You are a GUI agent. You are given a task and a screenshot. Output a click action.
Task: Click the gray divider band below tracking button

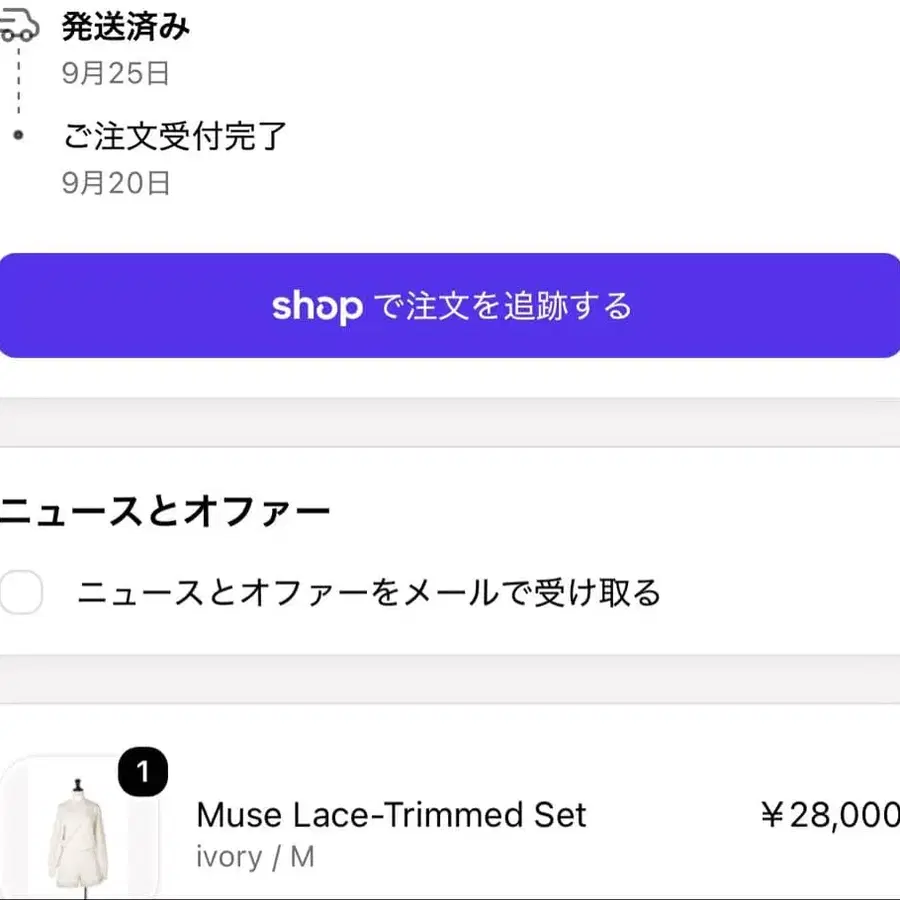click(x=450, y=422)
